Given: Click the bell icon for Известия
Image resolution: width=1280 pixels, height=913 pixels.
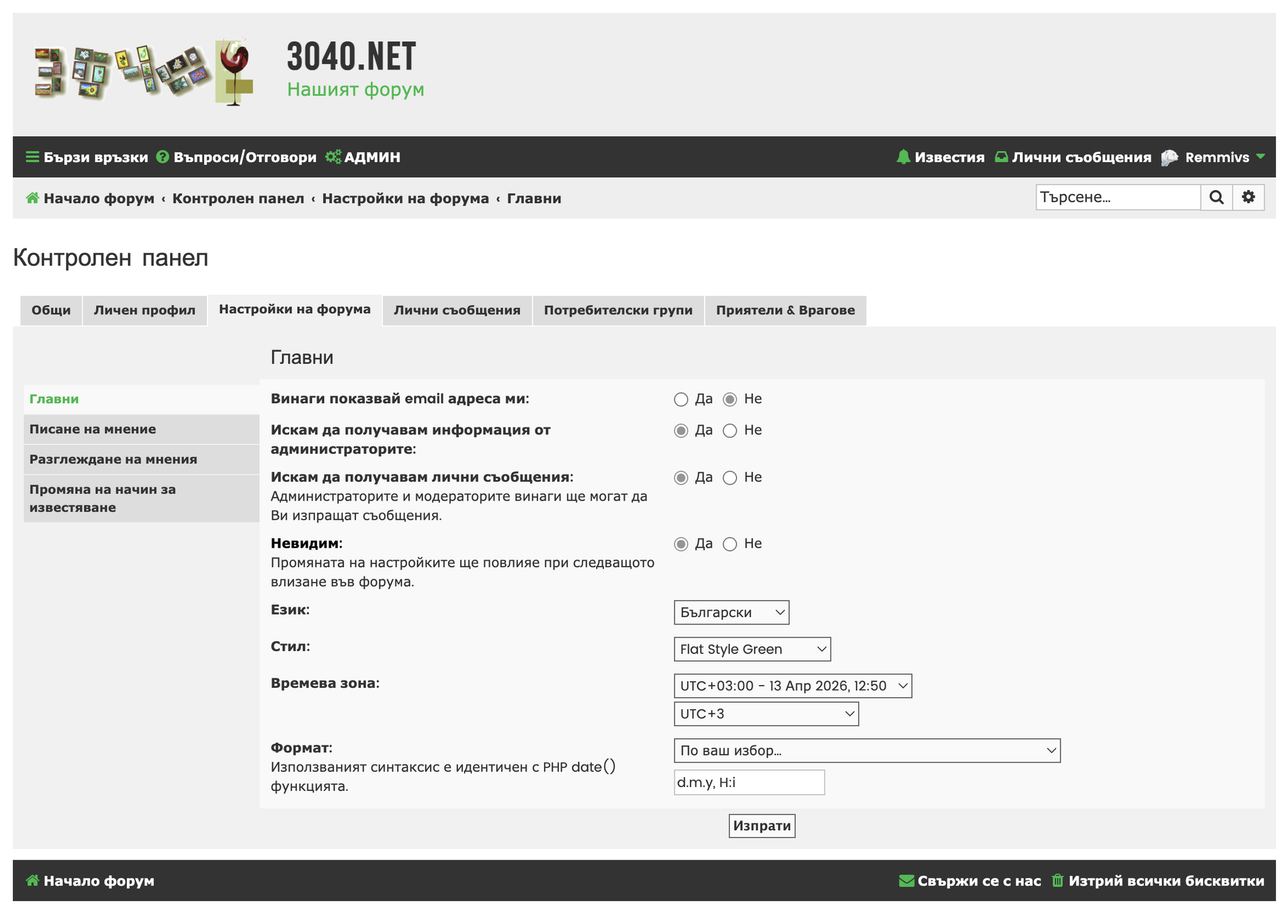Looking at the screenshot, I should click(x=904, y=157).
